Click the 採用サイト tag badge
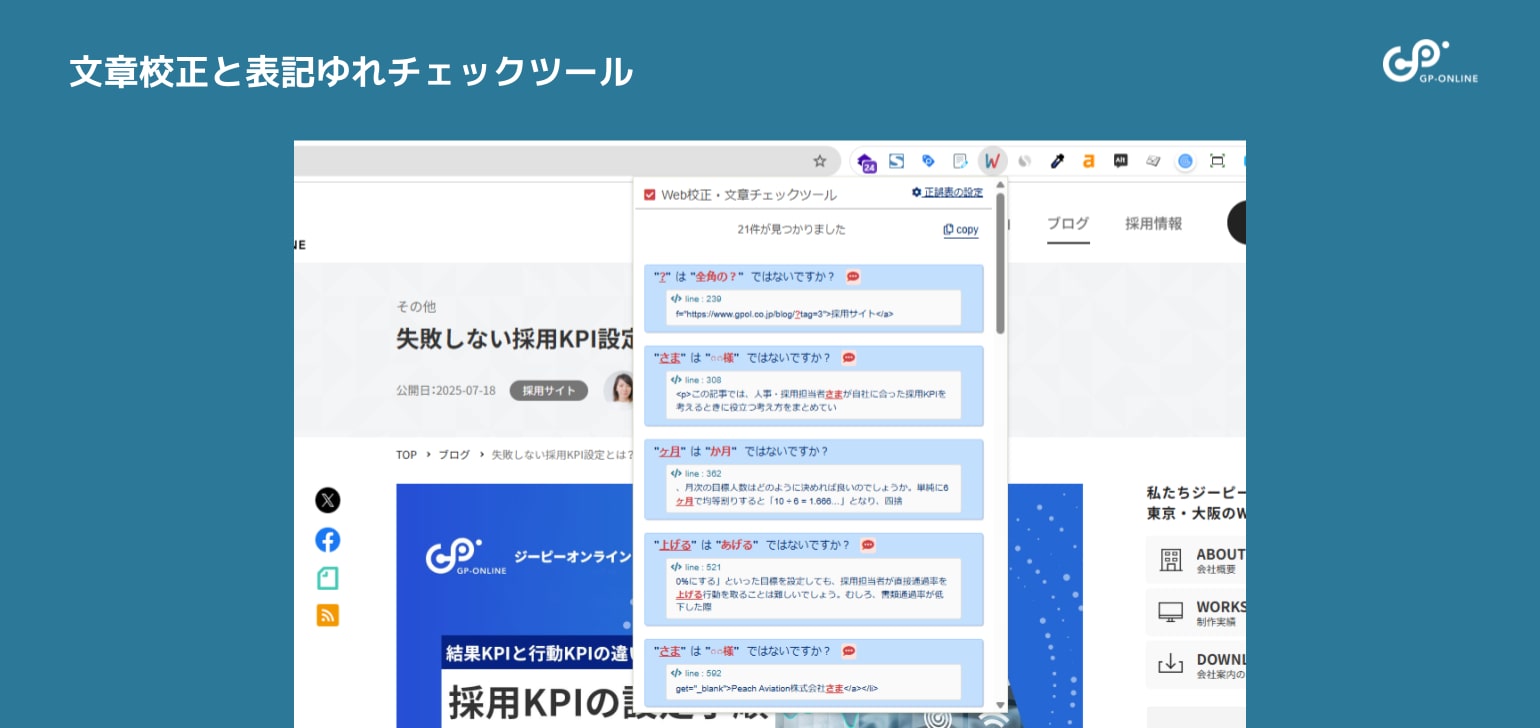1540x728 pixels. click(x=549, y=391)
